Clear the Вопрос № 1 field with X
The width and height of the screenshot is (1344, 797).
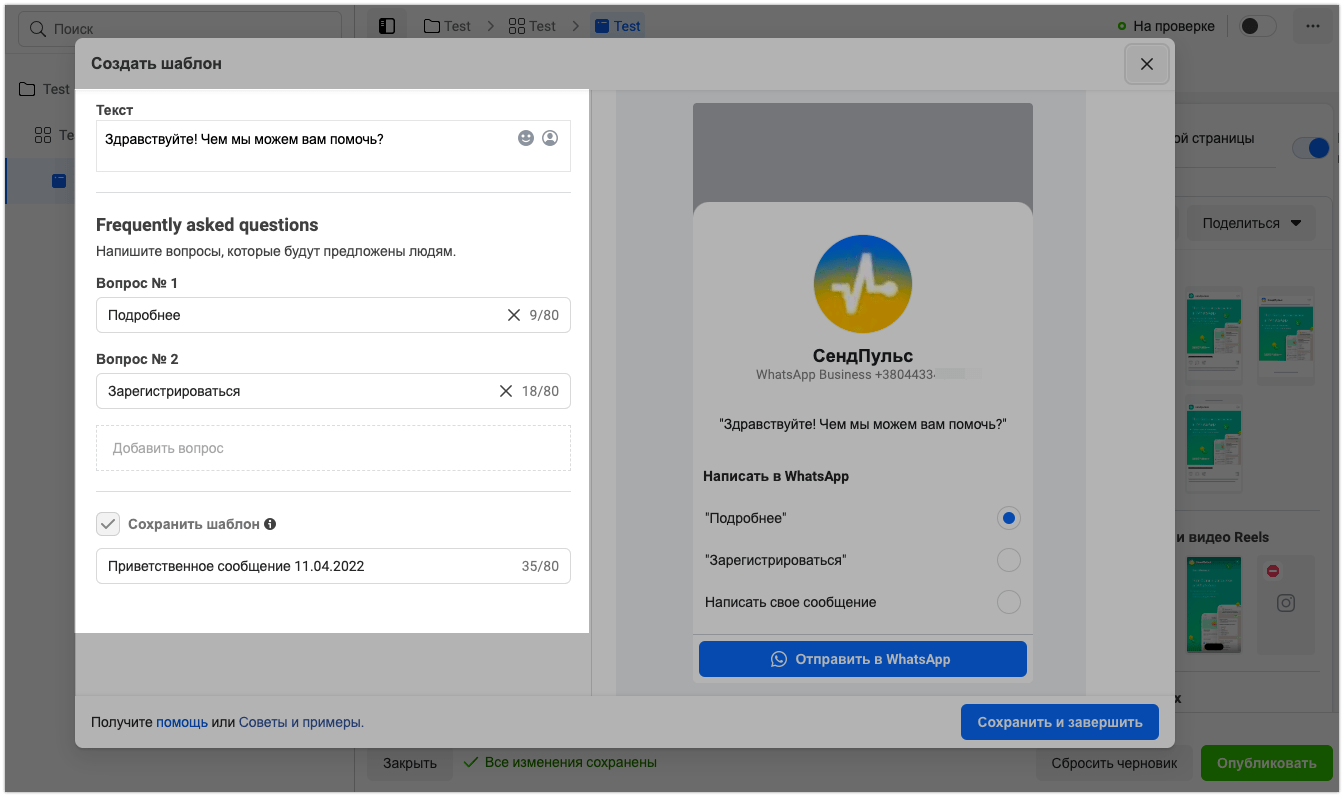click(x=514, y=315)
